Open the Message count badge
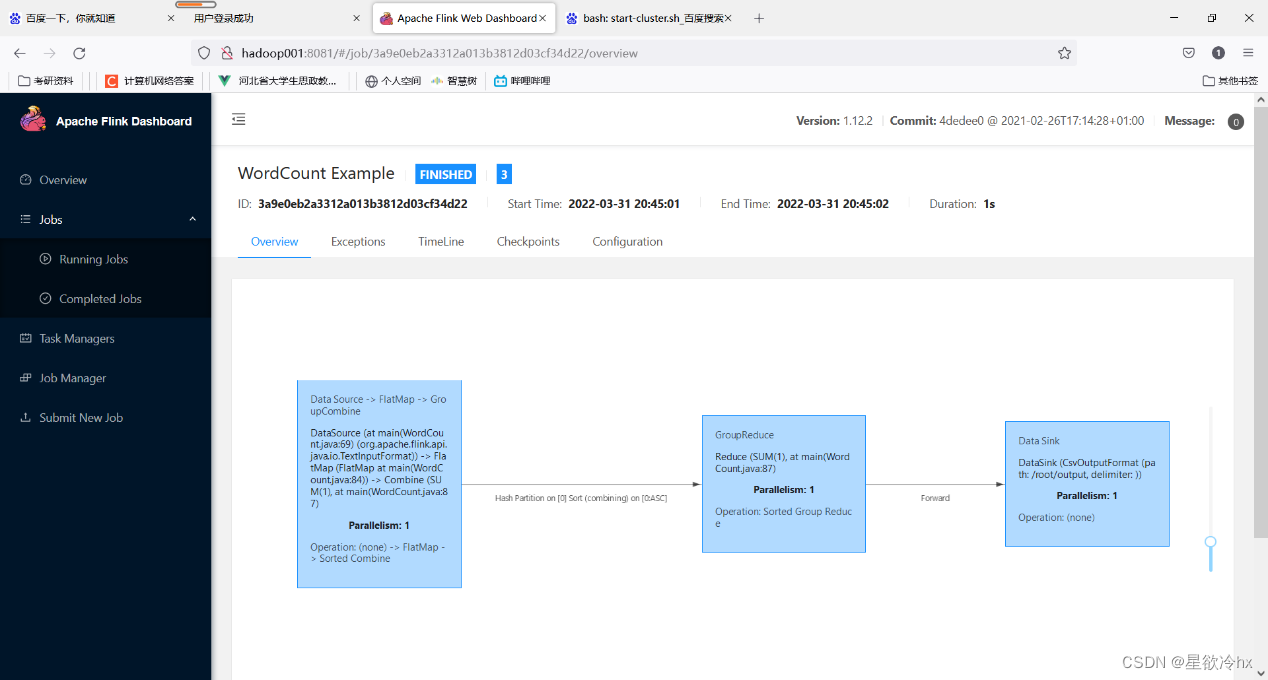The width and height of the screenshot is (1268, 680). (1235, 122)
